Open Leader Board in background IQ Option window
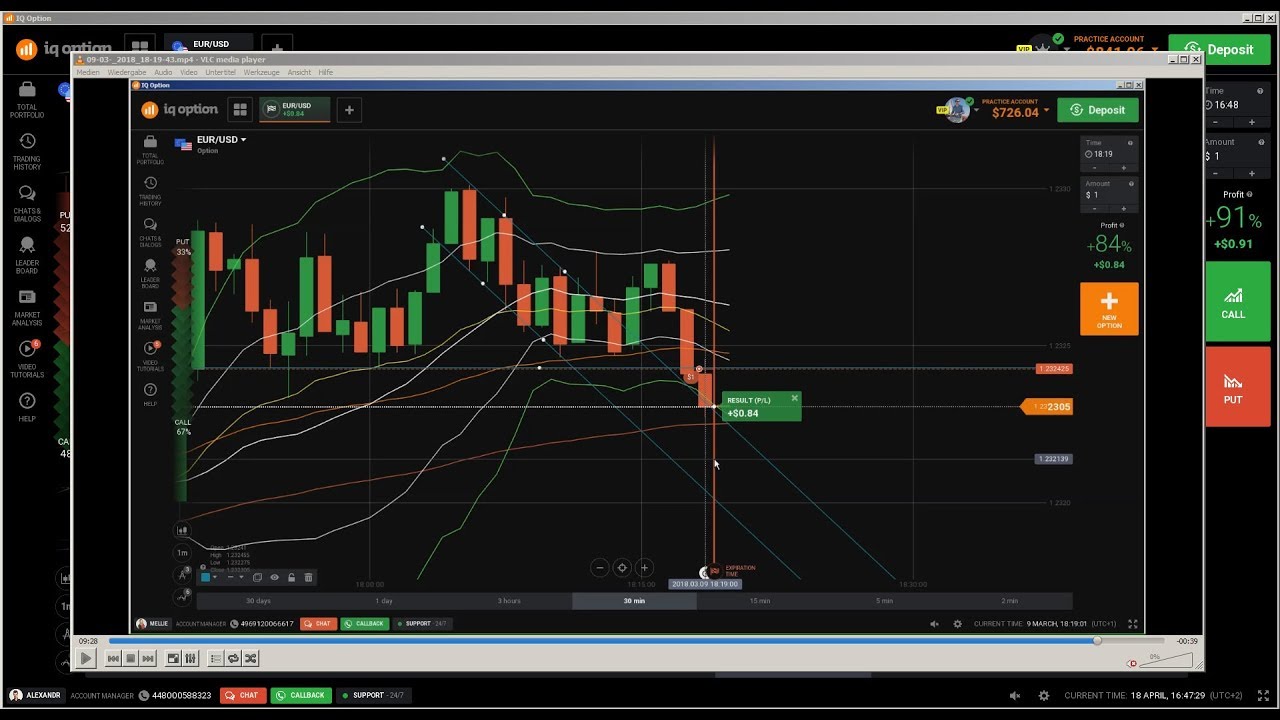Viewport: 1280px width, 720px height. point(27,255)
